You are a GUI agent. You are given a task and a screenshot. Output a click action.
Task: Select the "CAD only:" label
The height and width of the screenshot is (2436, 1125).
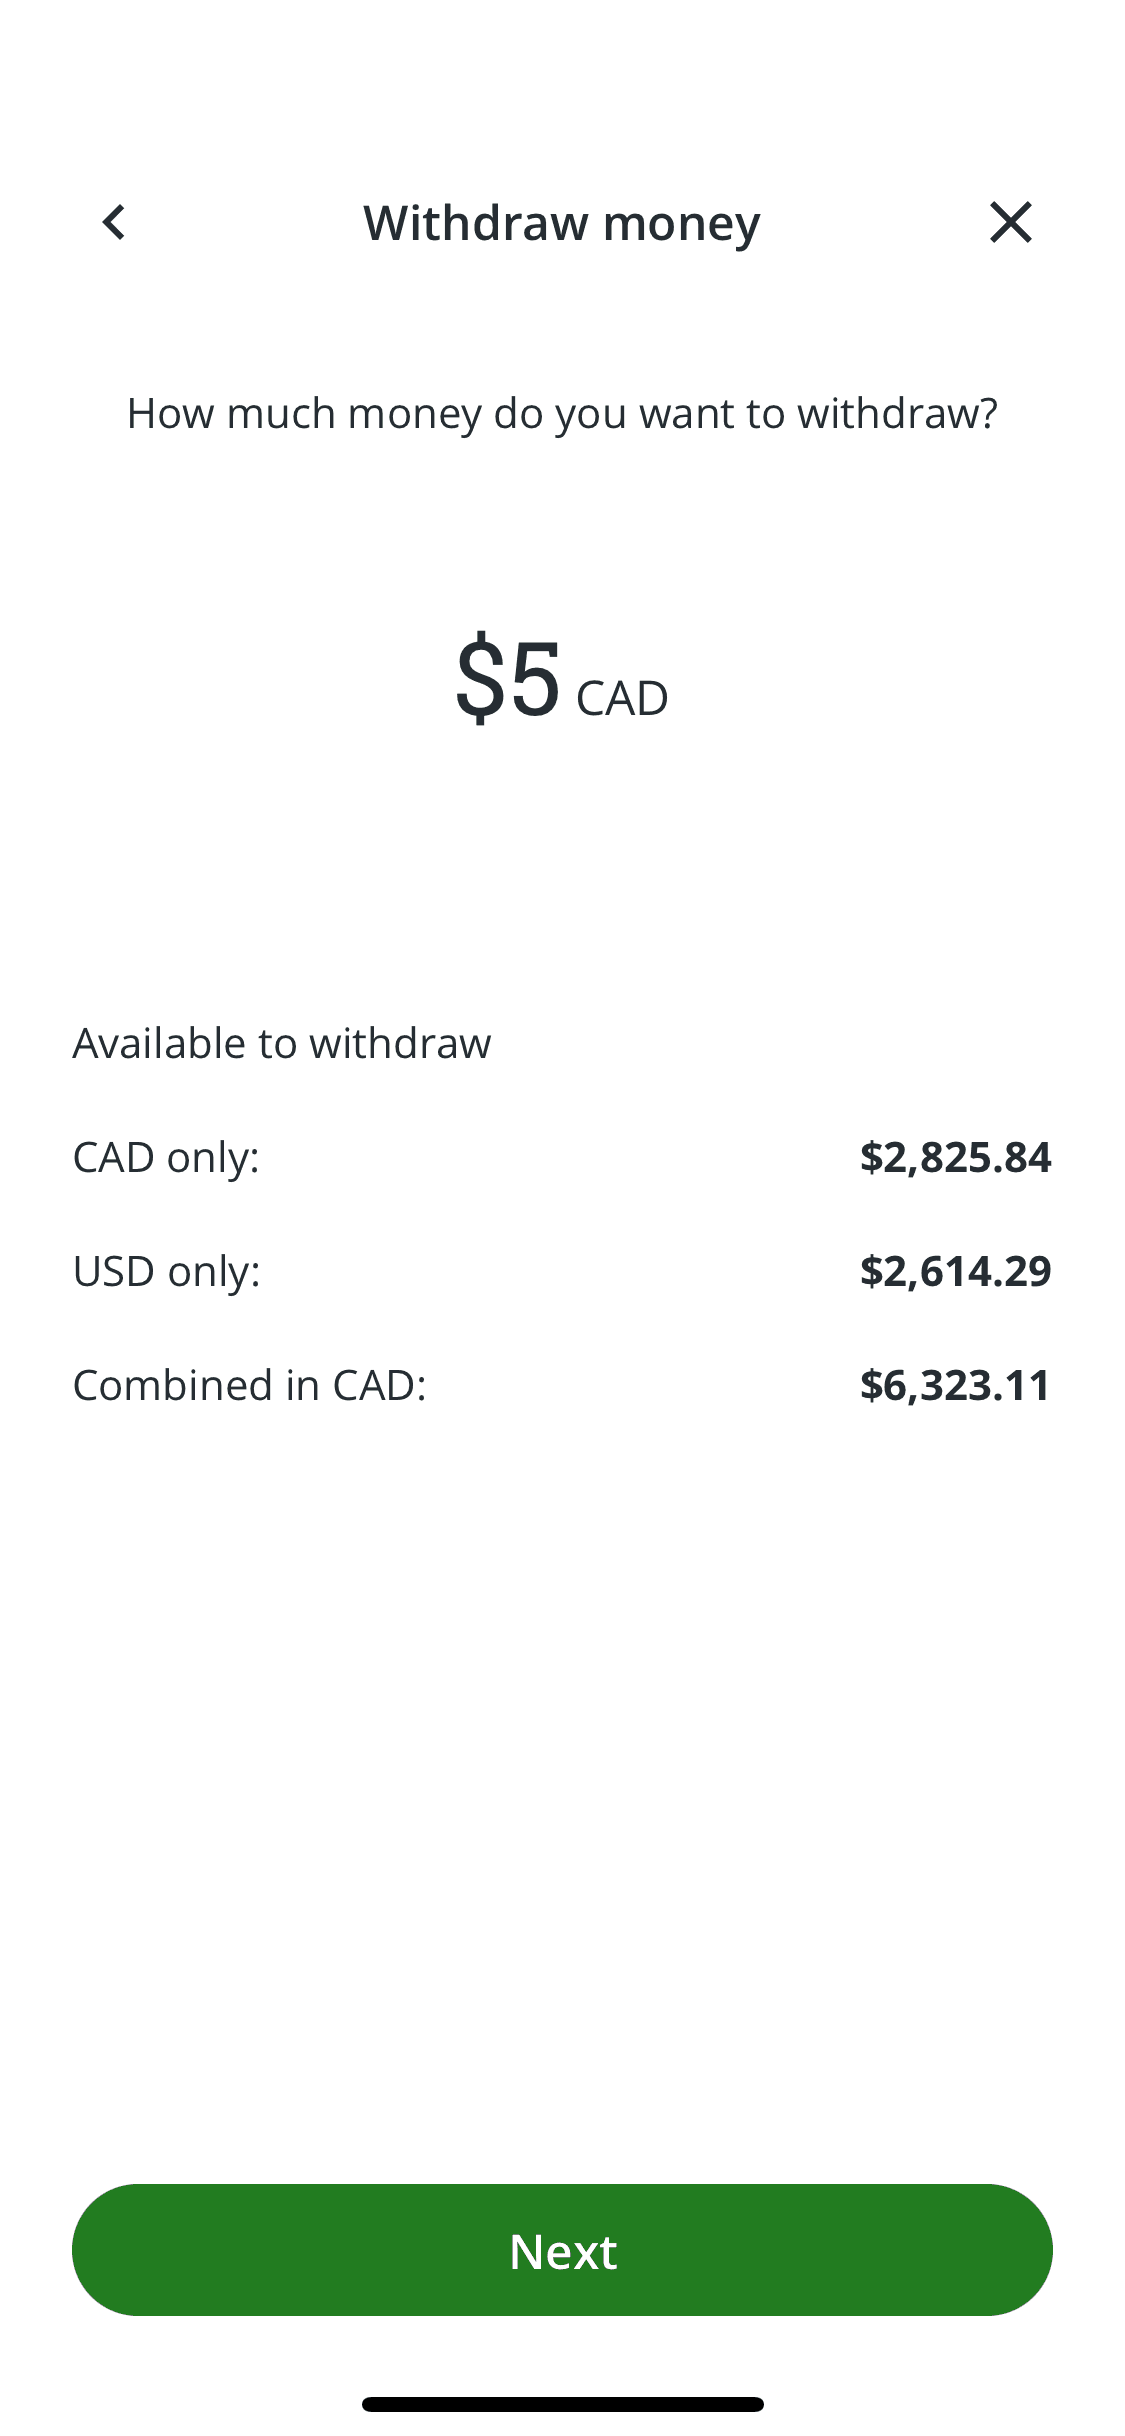pyautogui.click(x=166, y=1157)
